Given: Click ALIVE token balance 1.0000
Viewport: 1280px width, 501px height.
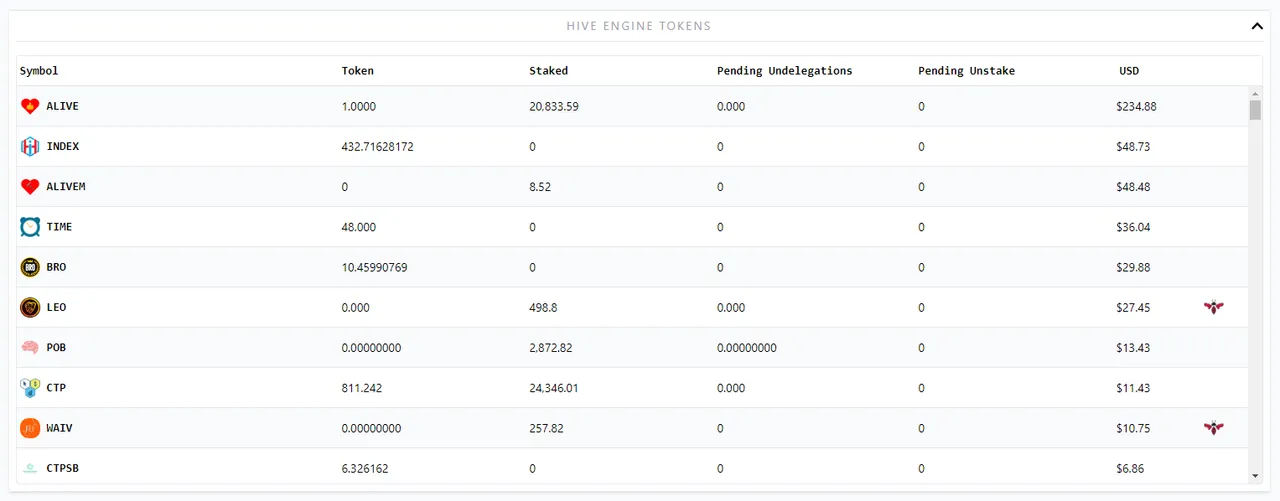Looking at the screenshot, I should click(359, 106).
